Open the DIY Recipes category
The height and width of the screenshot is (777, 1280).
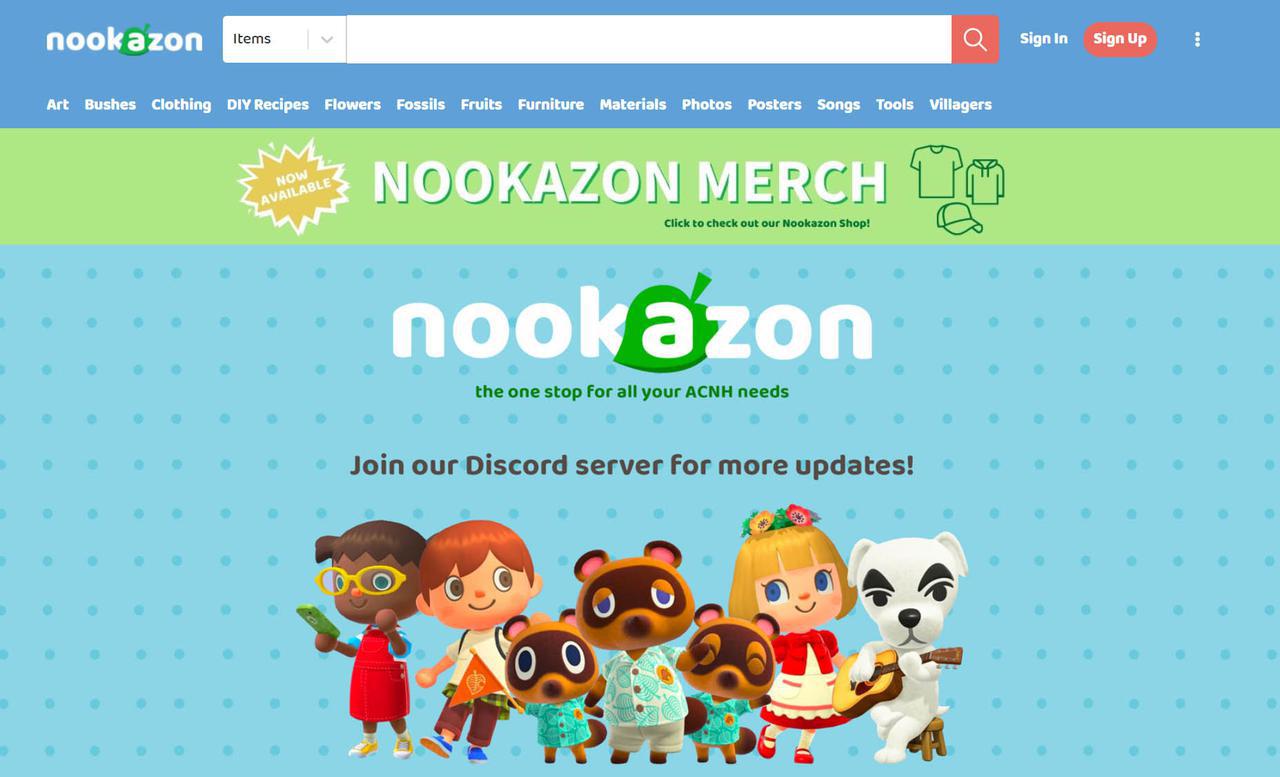(x=267, y=104)
